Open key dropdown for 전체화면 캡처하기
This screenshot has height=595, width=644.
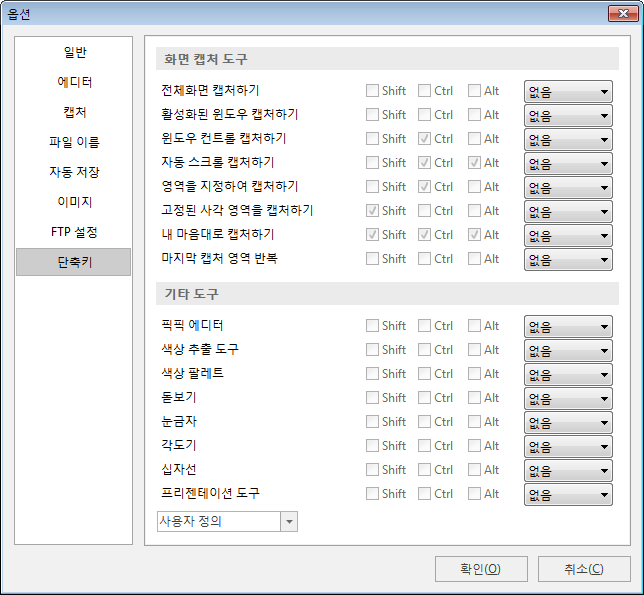pos(568,91)
